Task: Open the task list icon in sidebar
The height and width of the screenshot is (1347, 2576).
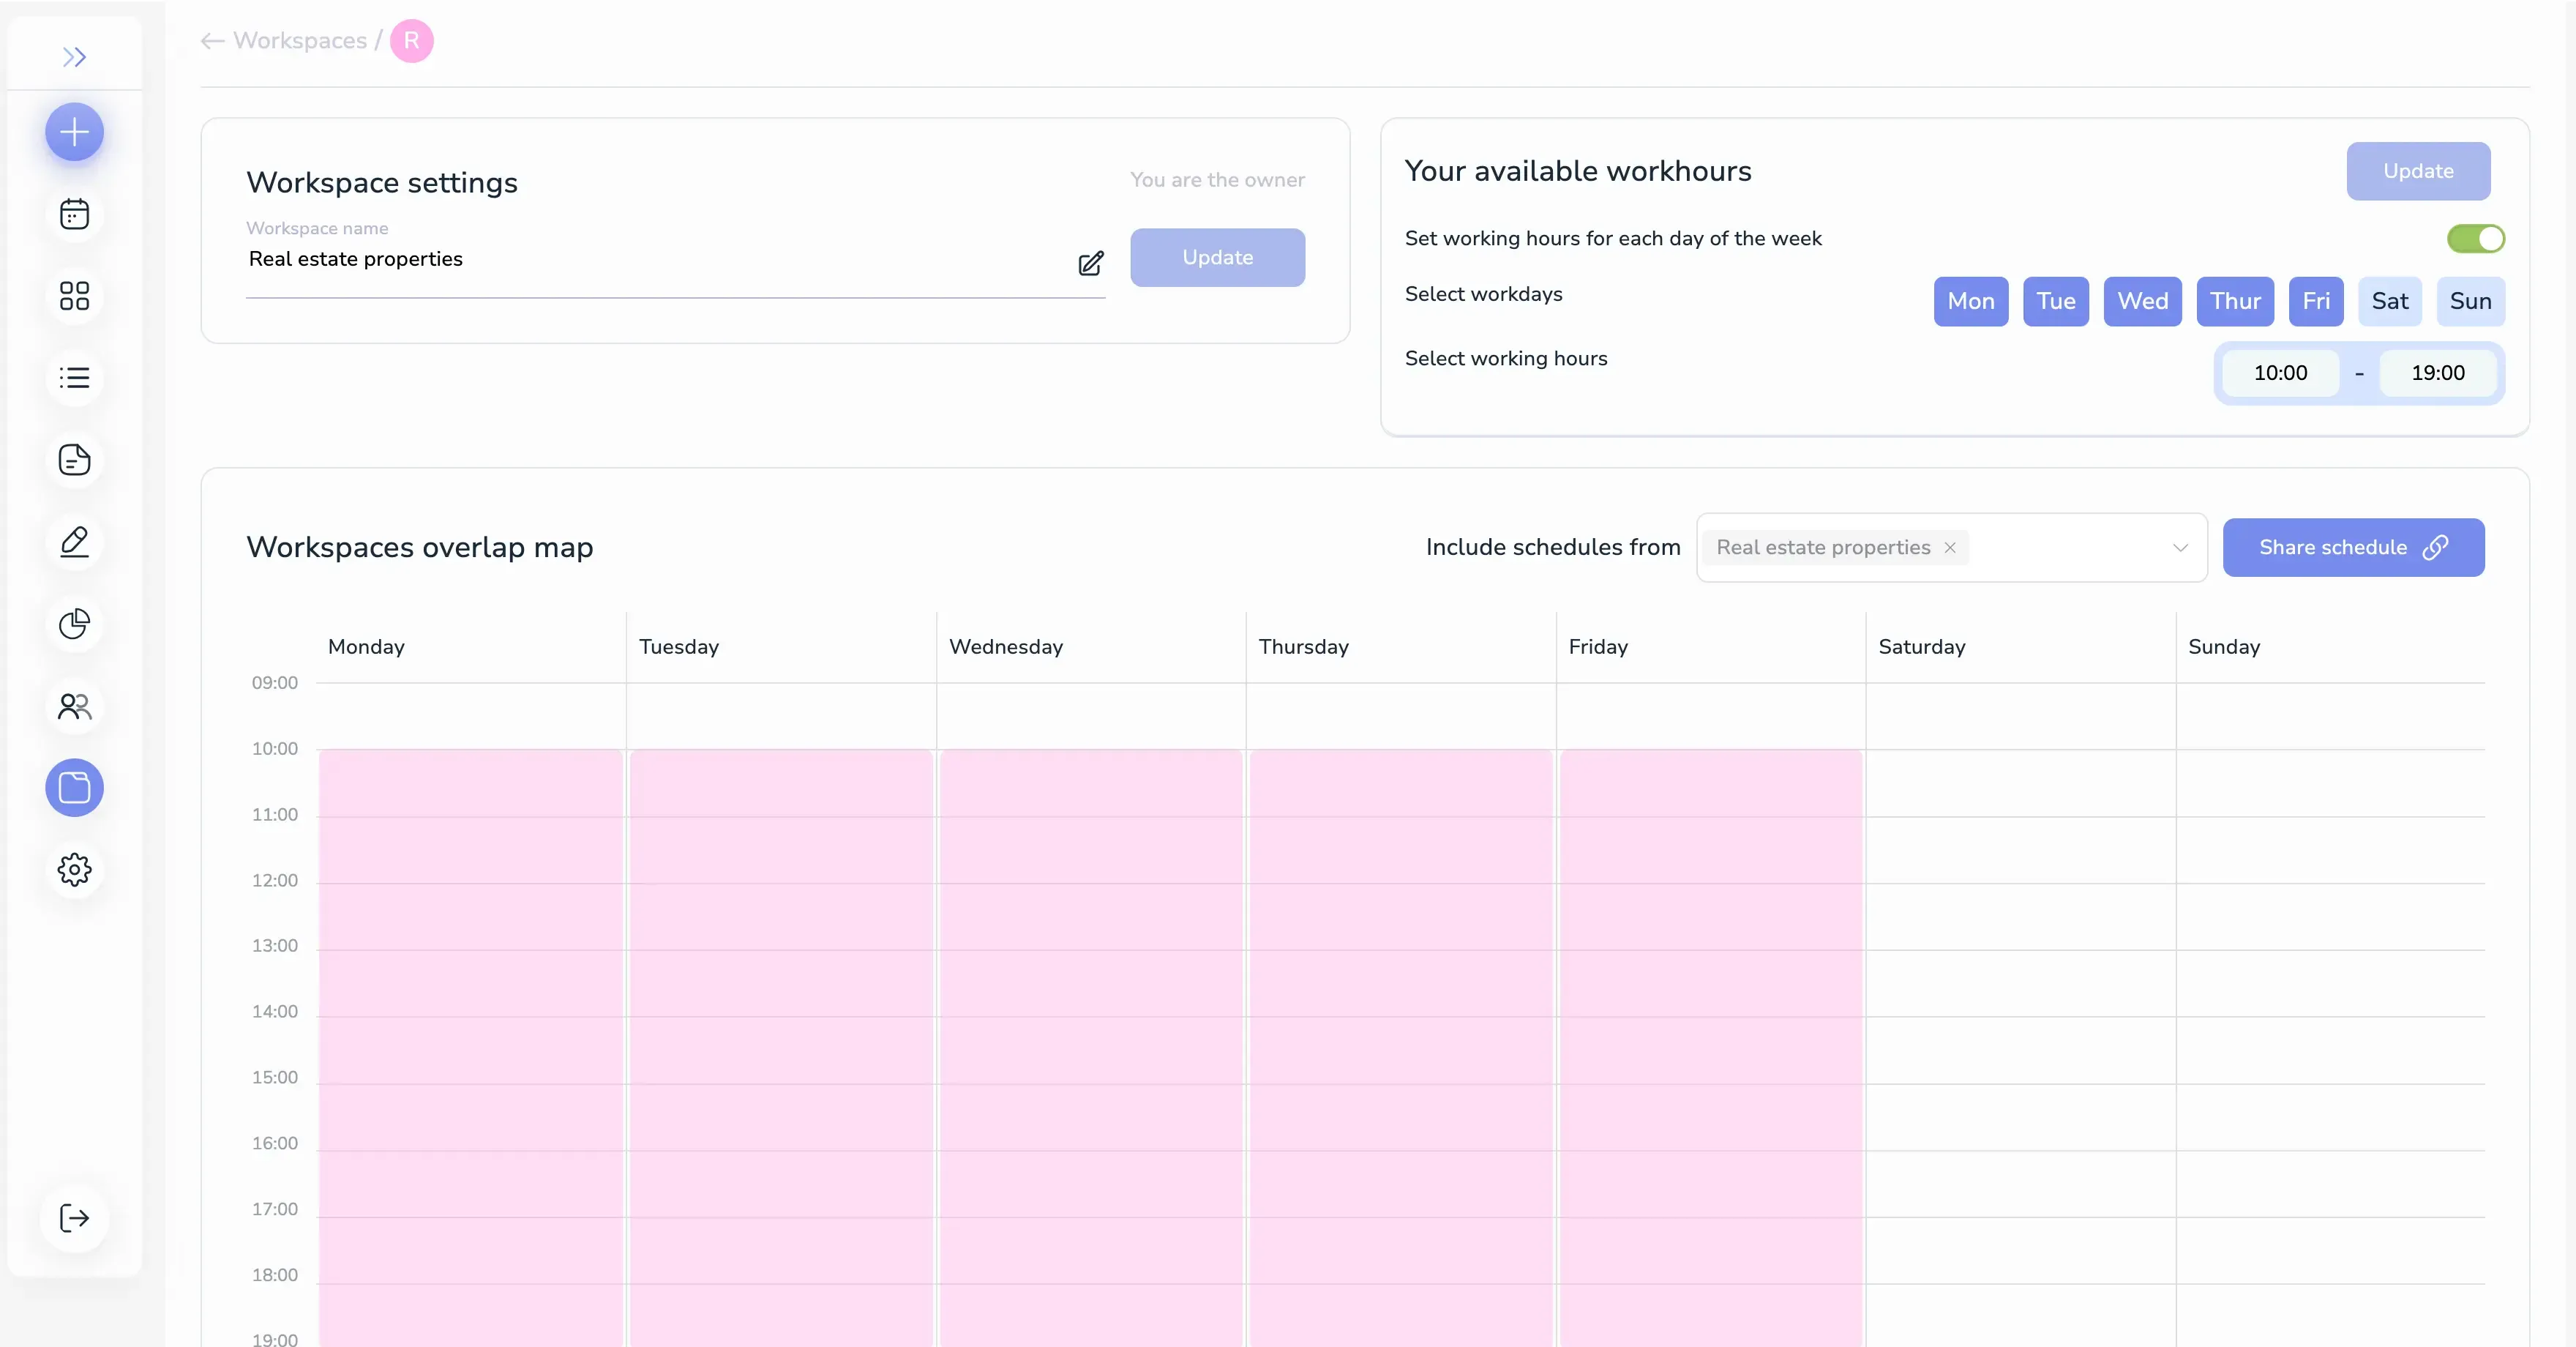Action: click(x=74, y=378)
